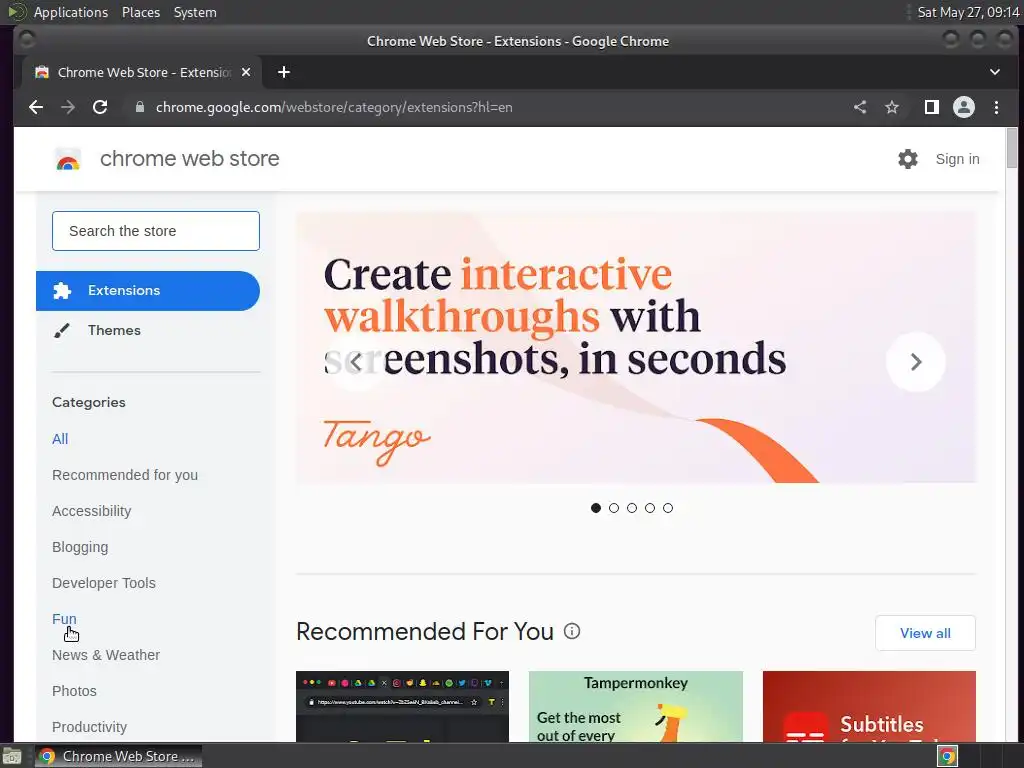
Task: Browse the Accessibility category
Action: 91,511
